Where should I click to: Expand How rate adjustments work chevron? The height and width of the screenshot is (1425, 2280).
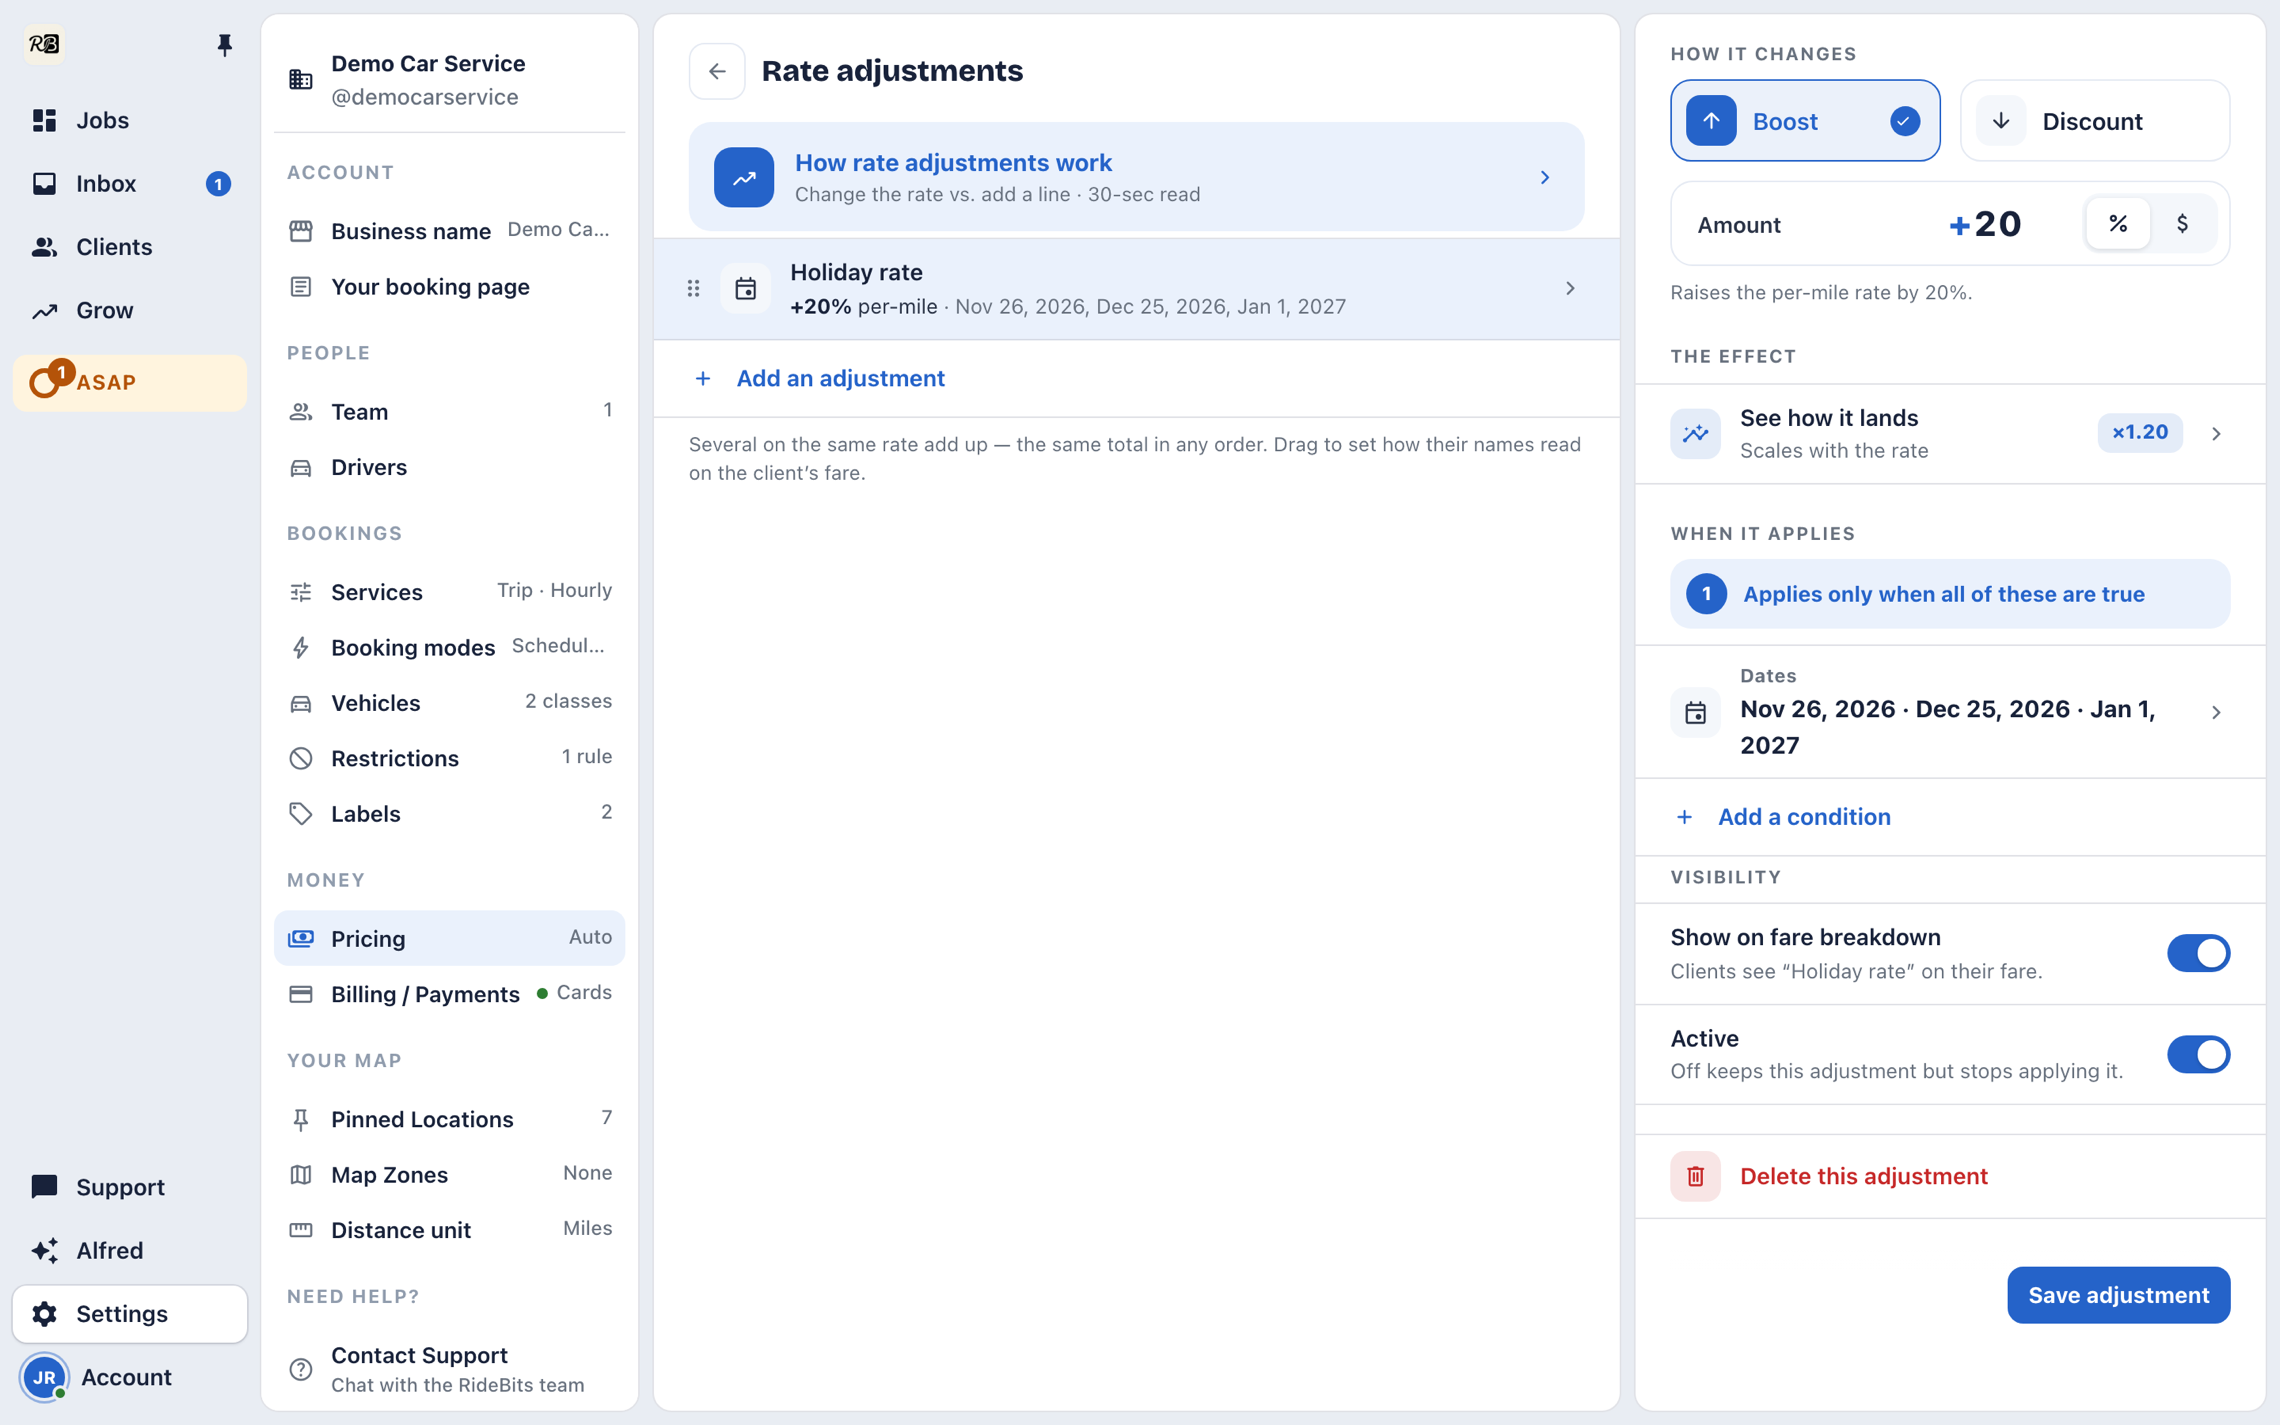pos(1545,178)
